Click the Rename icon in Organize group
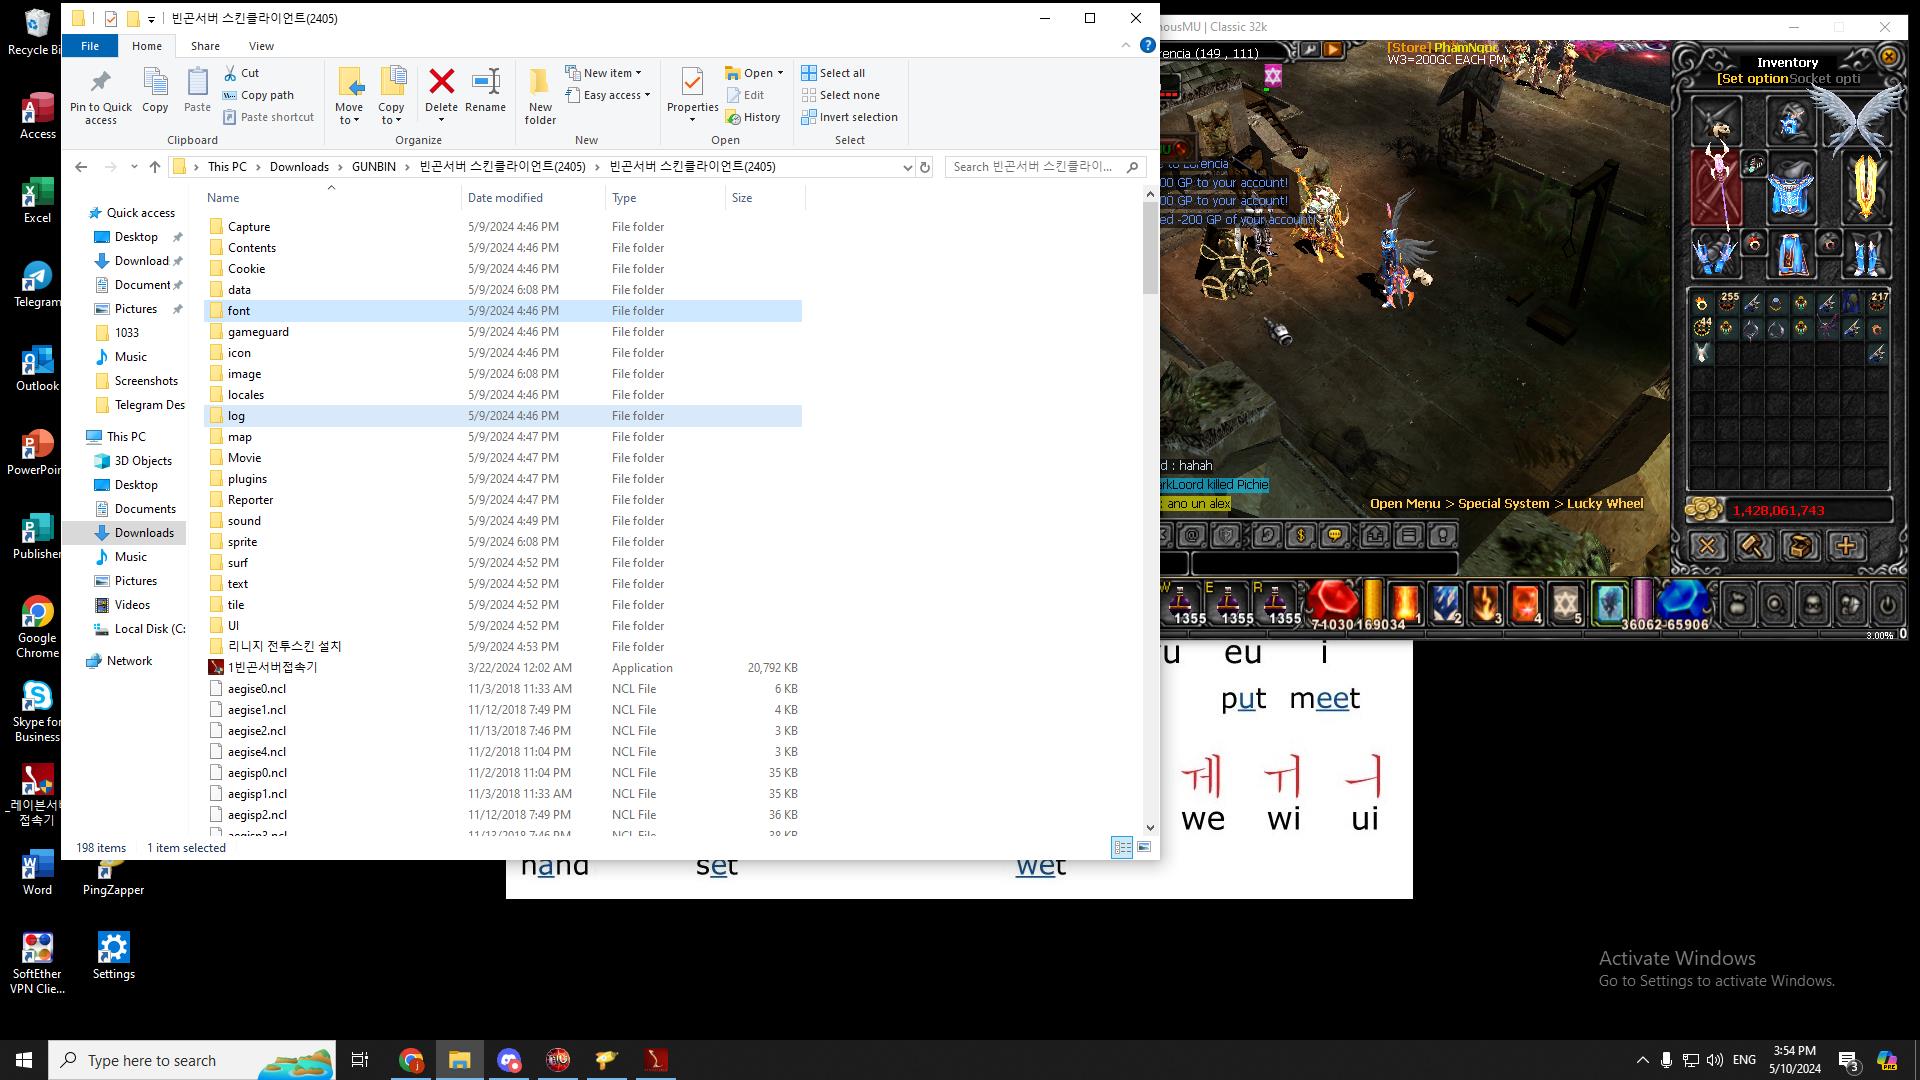 click(485, 81)
